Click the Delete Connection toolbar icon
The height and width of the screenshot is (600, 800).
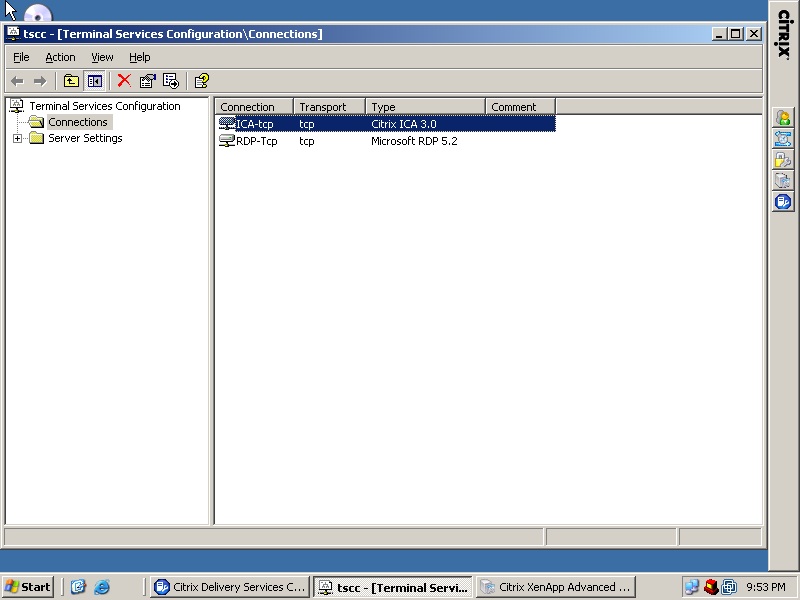pos(124,81)
